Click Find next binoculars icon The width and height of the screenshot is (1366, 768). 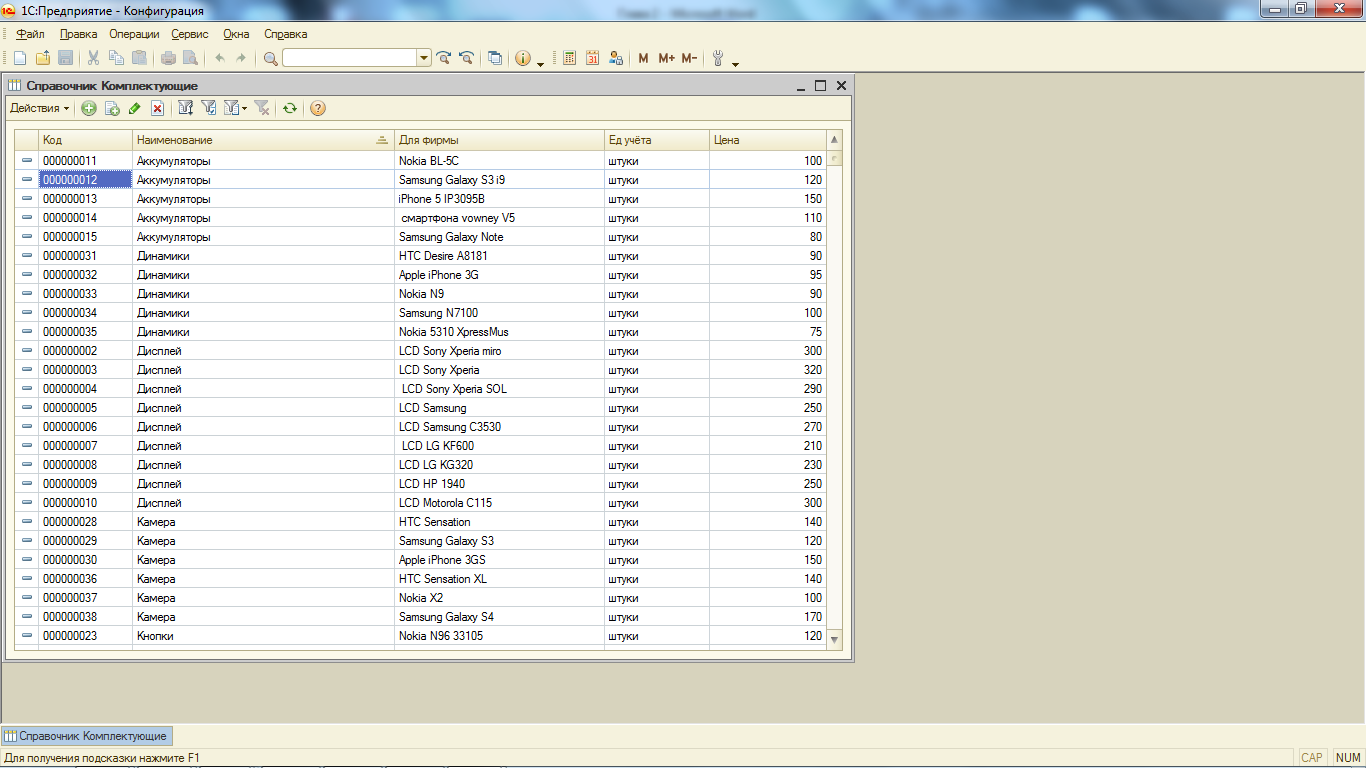[444, 58]
